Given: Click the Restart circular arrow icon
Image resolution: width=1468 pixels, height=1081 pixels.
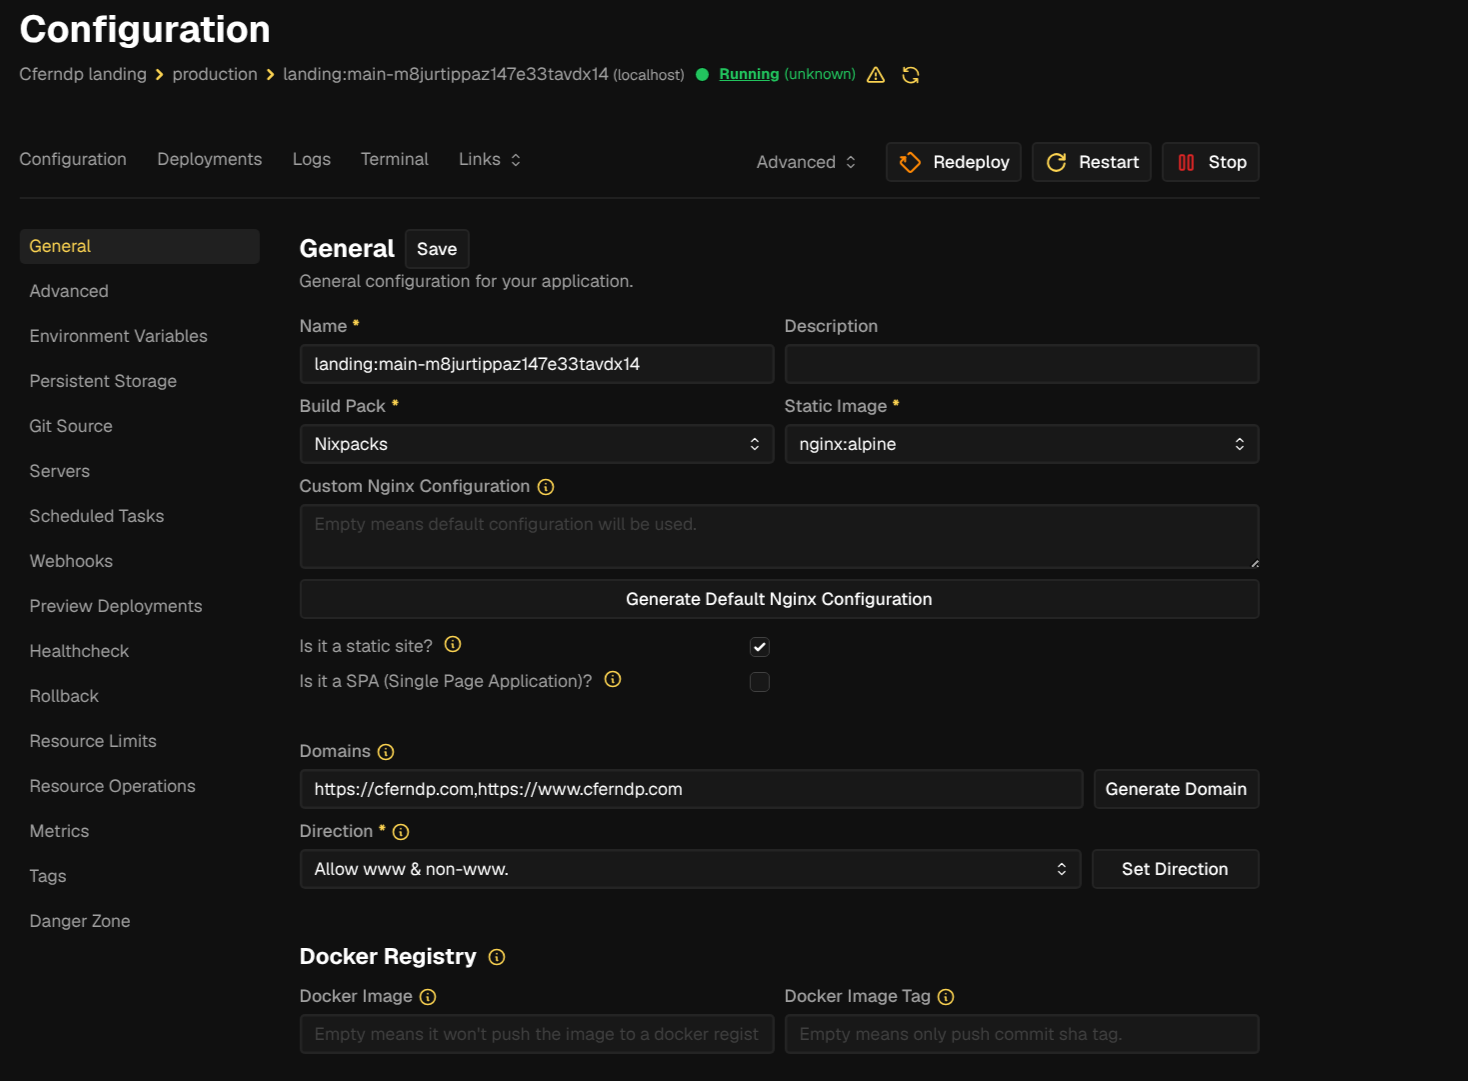Looking at the screenshot, I should (1056, 162).
